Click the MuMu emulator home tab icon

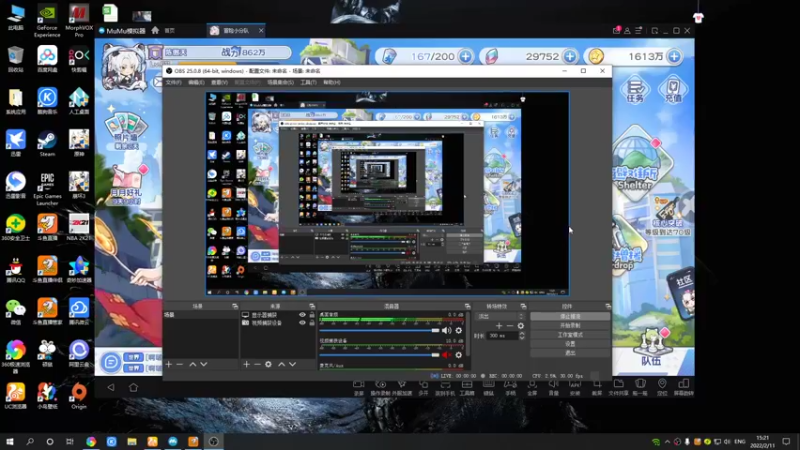pyautogui.click(x=155, y=31)
